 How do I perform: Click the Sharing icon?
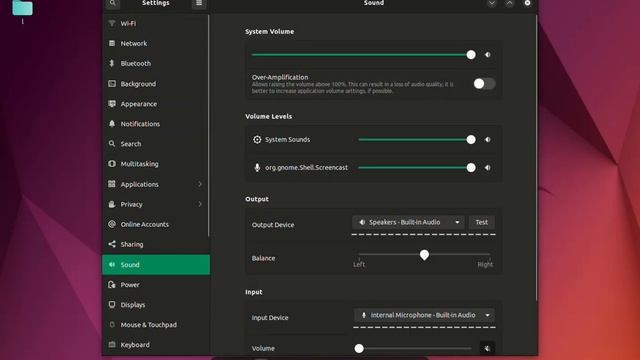pyautogui.click(x=112, y=244)
